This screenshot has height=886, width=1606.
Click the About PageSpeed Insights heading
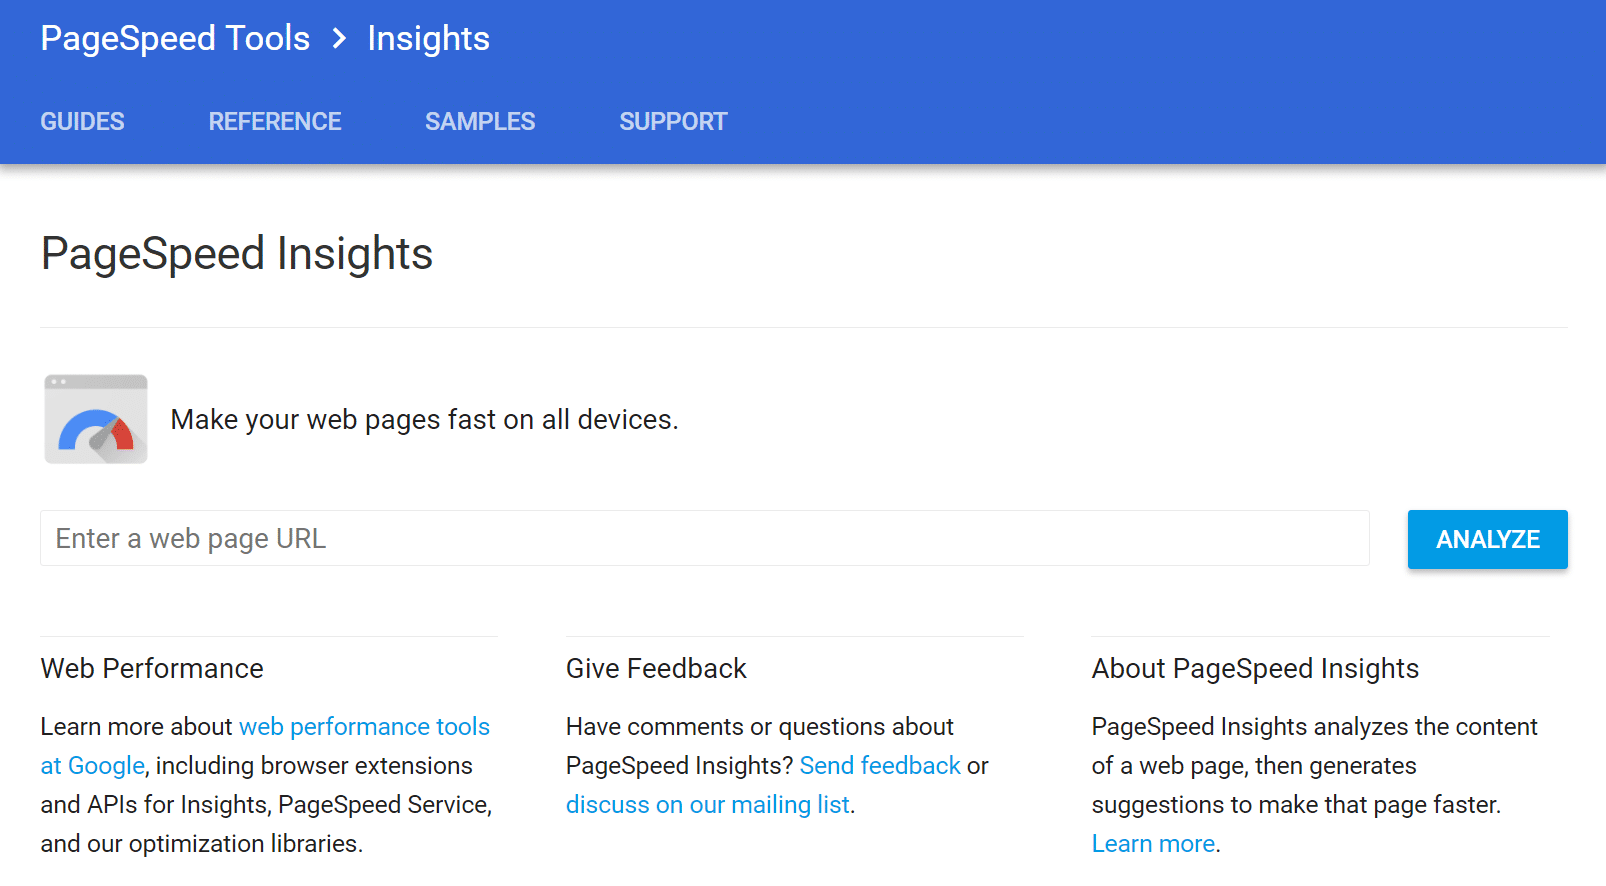click(1255, 668)
